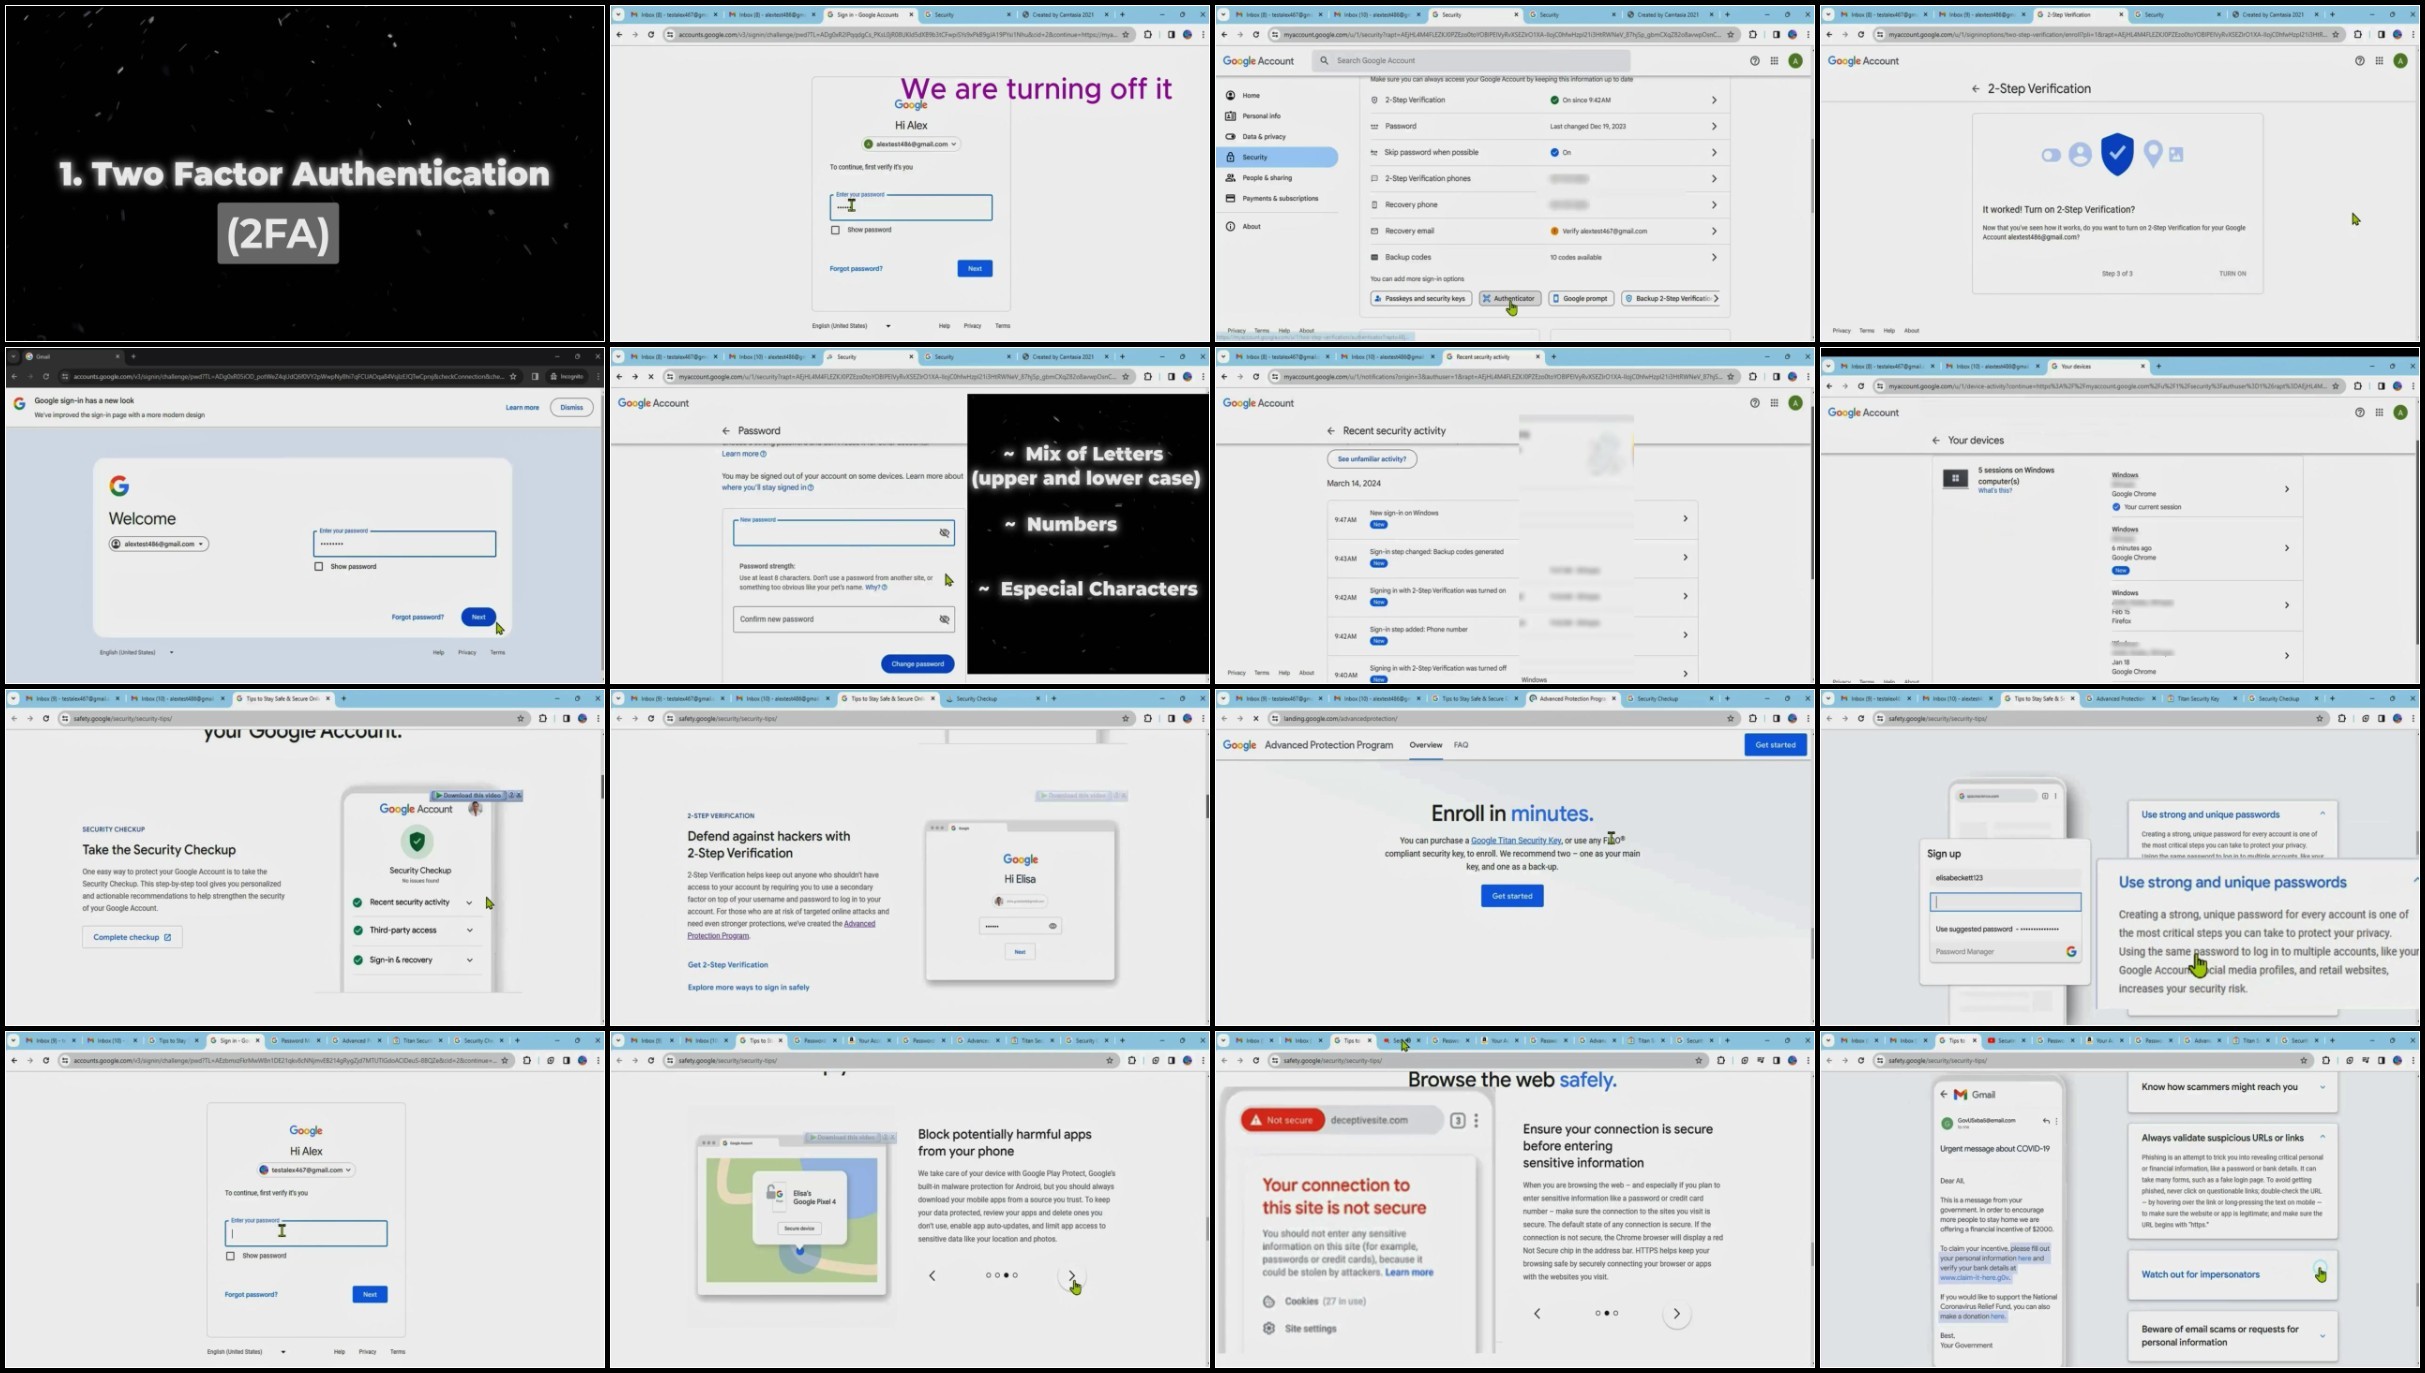Open Get 2-Step Verification link
The height and width of the screenshot is (1373, 2425).
coord(728,965)
